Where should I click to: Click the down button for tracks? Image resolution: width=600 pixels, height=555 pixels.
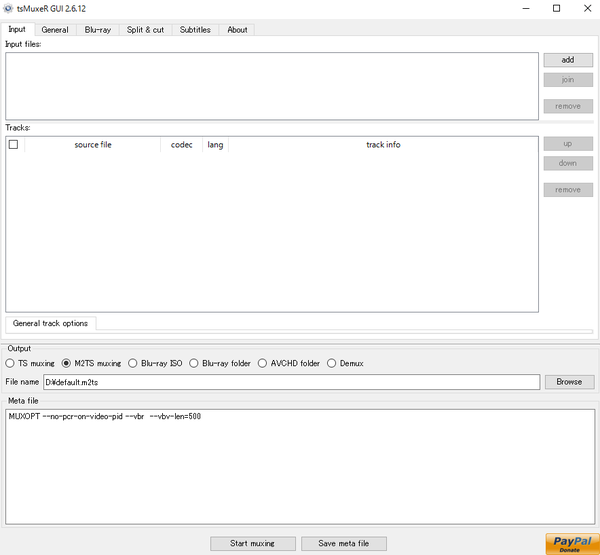click(568, 163)
